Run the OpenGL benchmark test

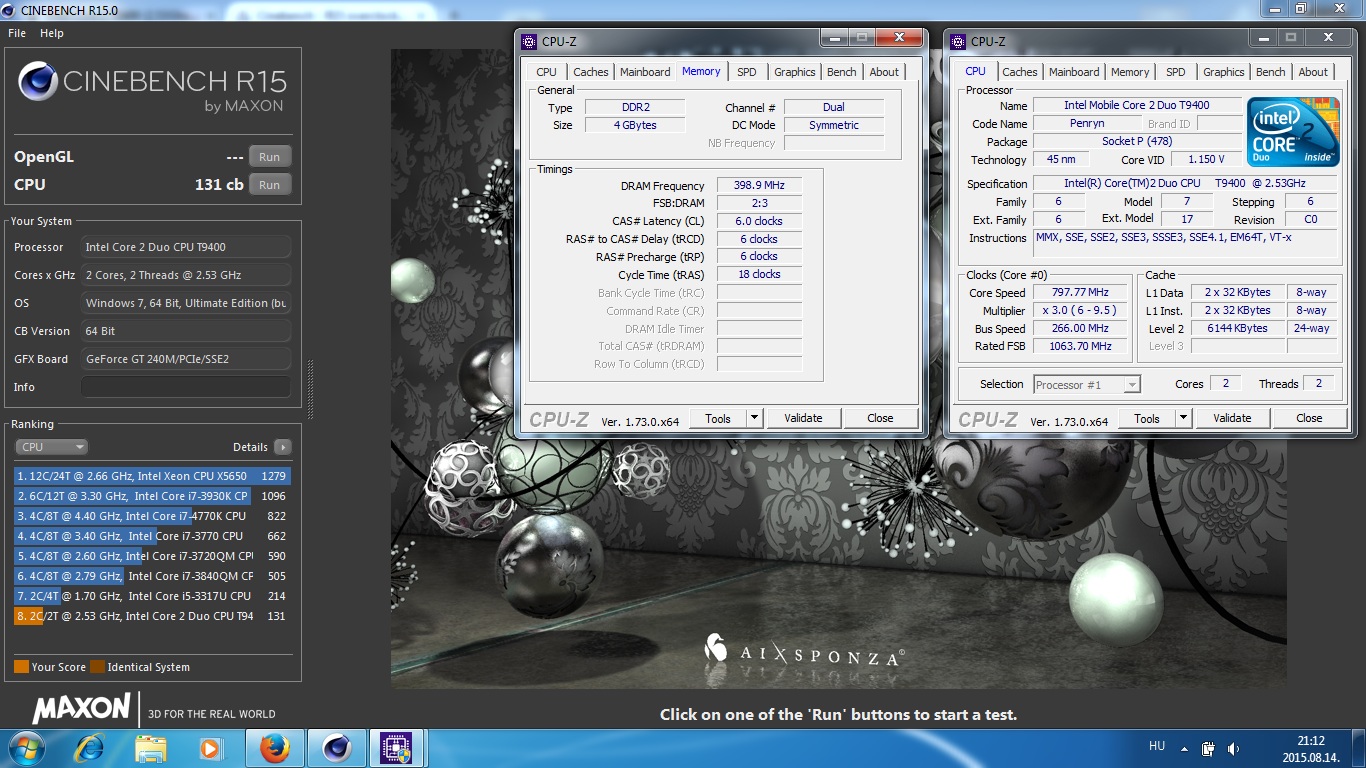pos(270,157)
